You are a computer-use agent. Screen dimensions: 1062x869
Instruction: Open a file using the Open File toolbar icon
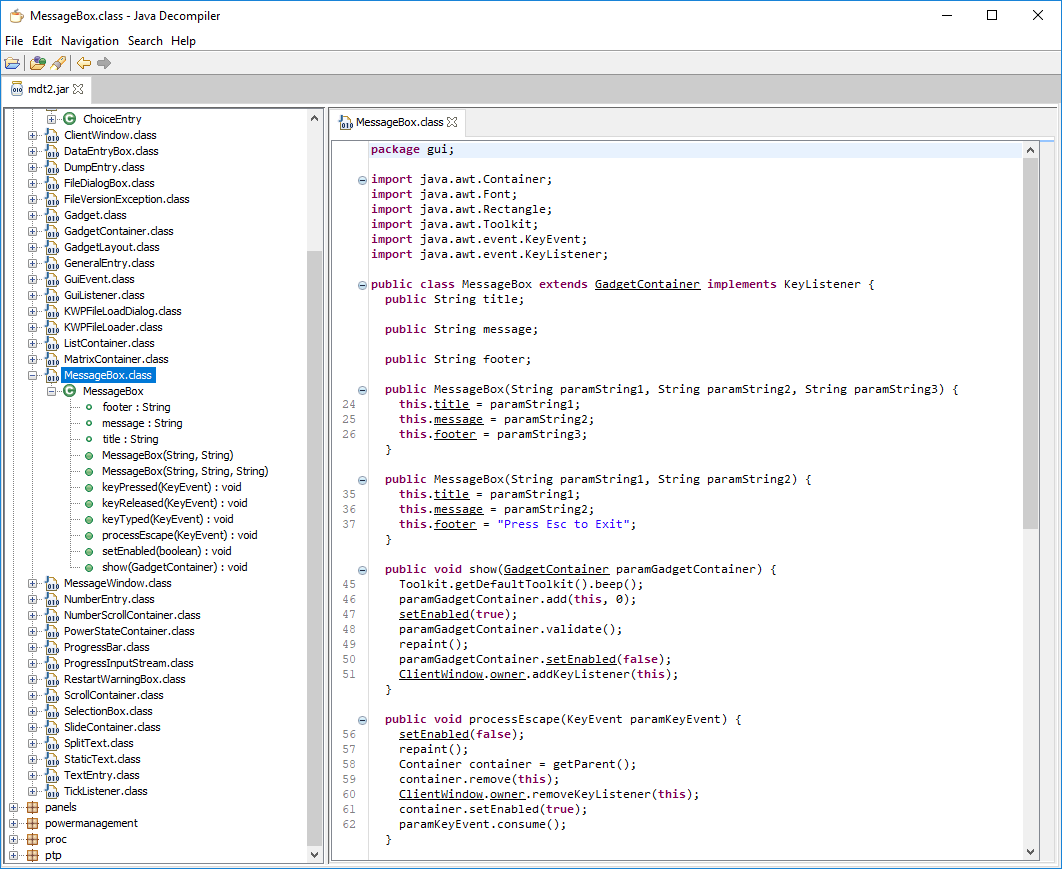tap(12, 62)
